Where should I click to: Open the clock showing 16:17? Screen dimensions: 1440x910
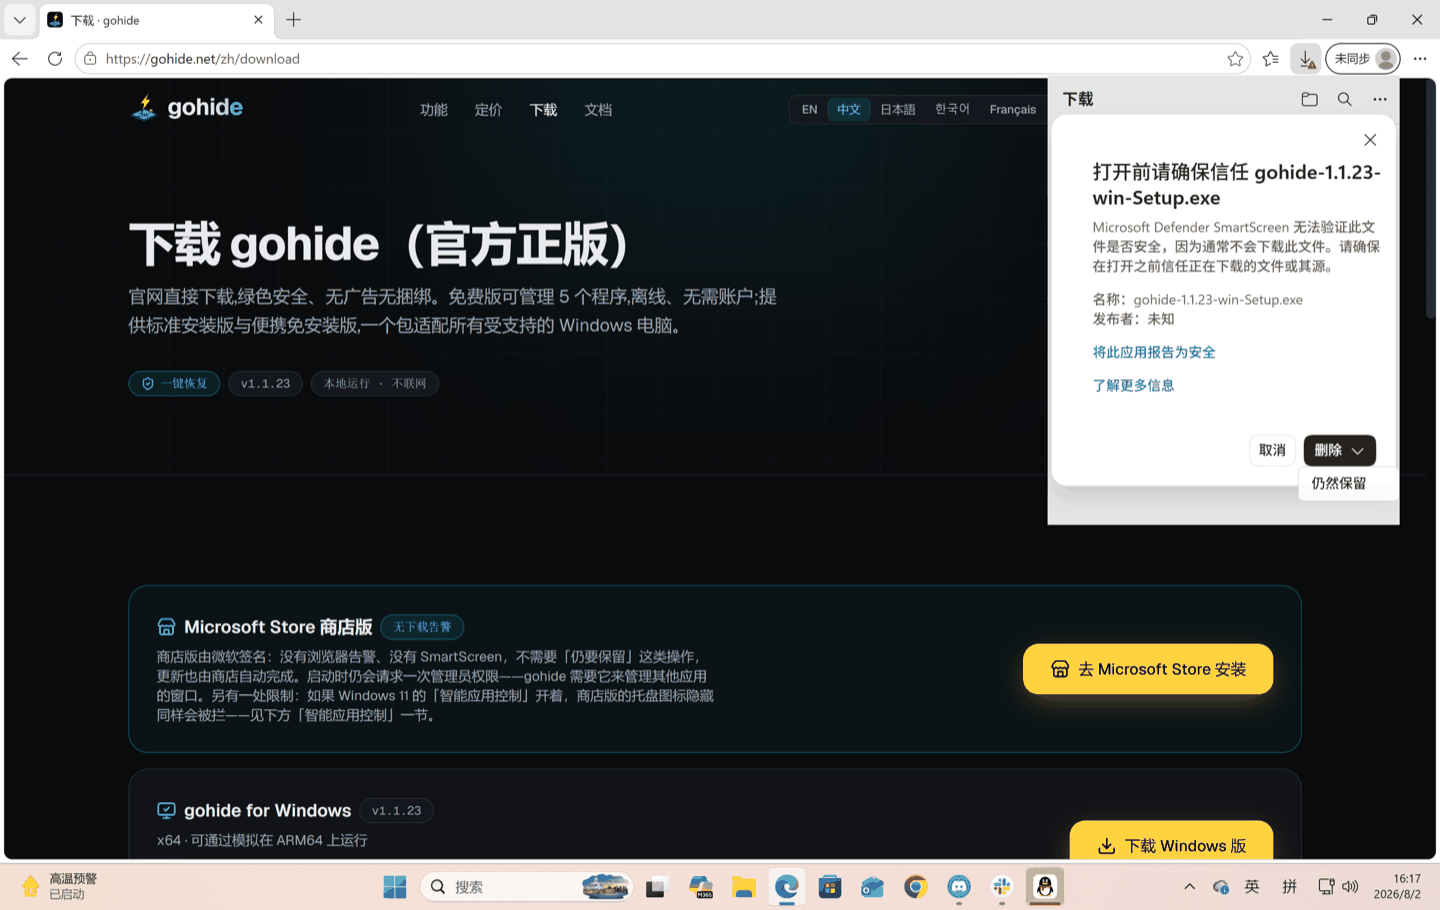point(1398,887)
